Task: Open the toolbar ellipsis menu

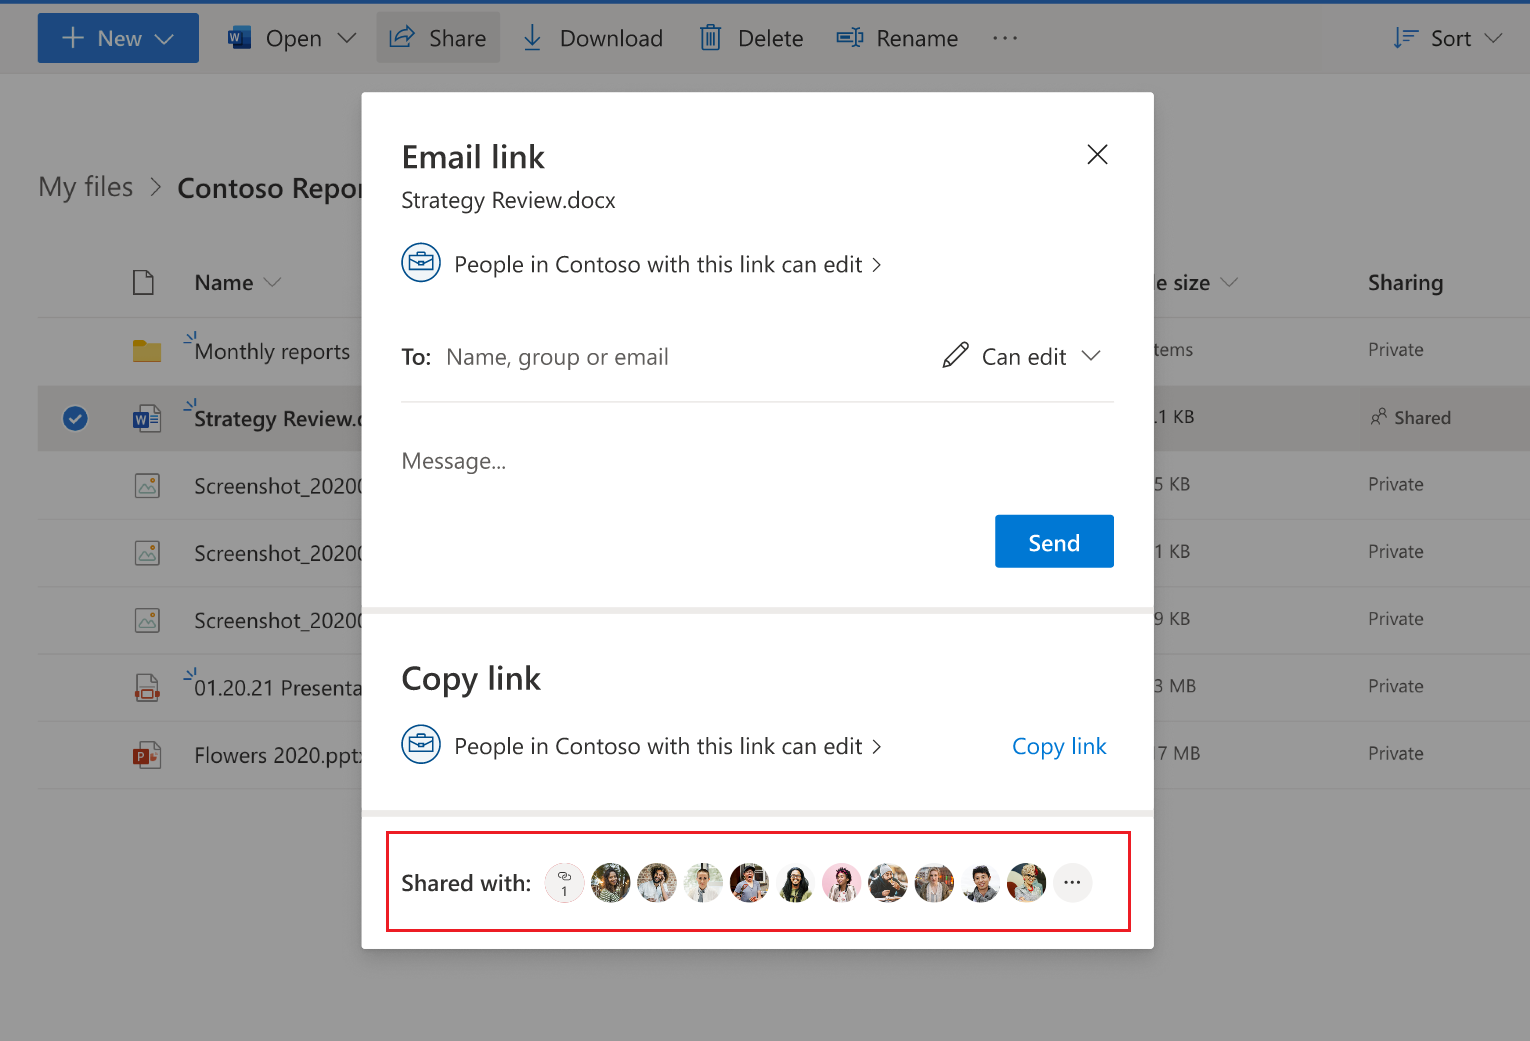Action: 1004,37
